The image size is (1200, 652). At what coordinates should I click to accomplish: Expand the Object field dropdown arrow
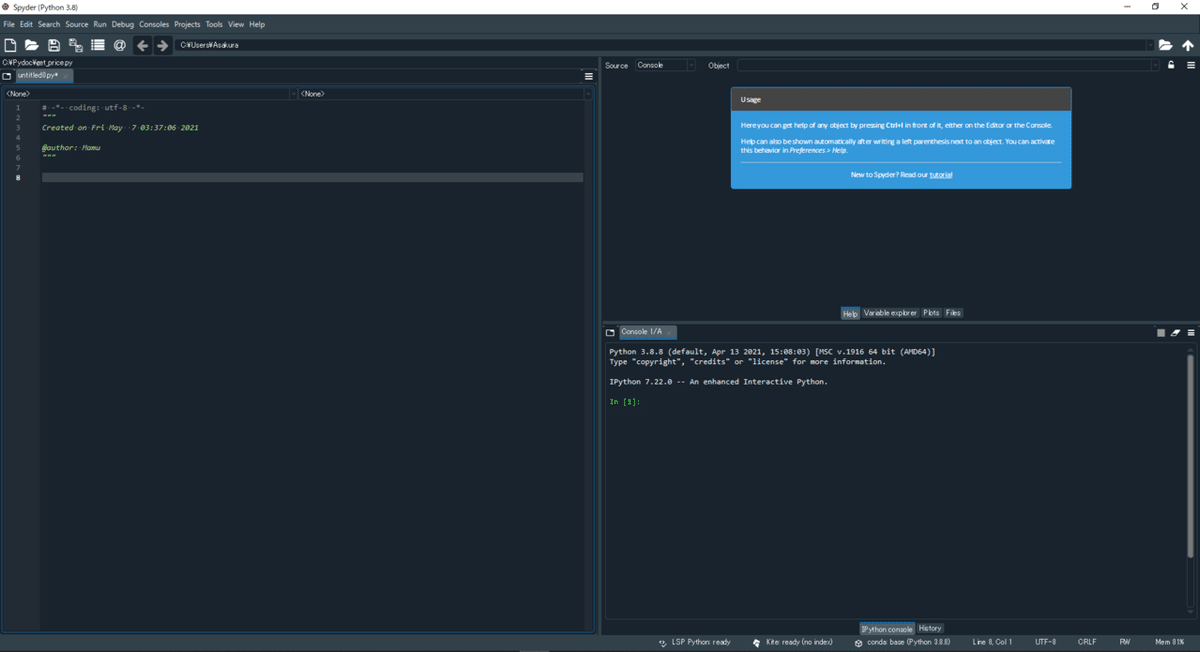(1155, 65)
